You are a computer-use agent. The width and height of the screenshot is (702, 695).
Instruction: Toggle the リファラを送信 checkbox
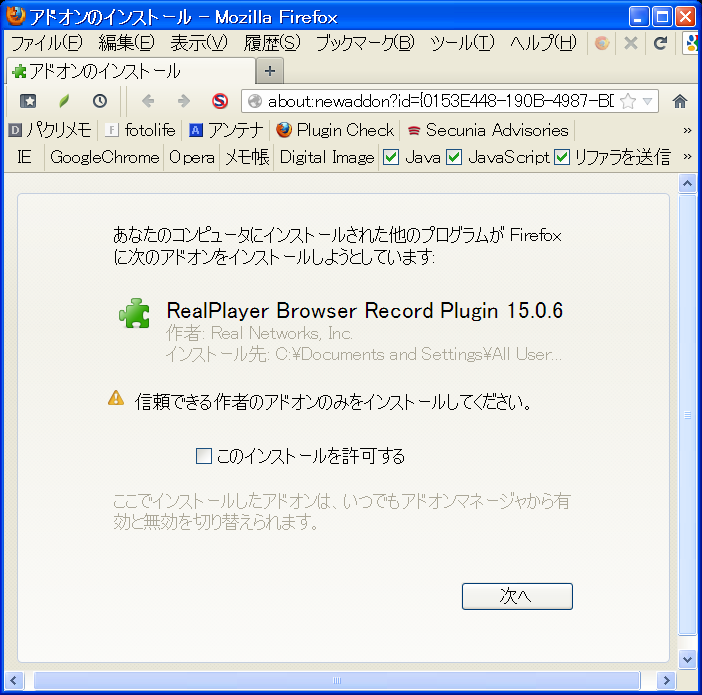[562, 157]
